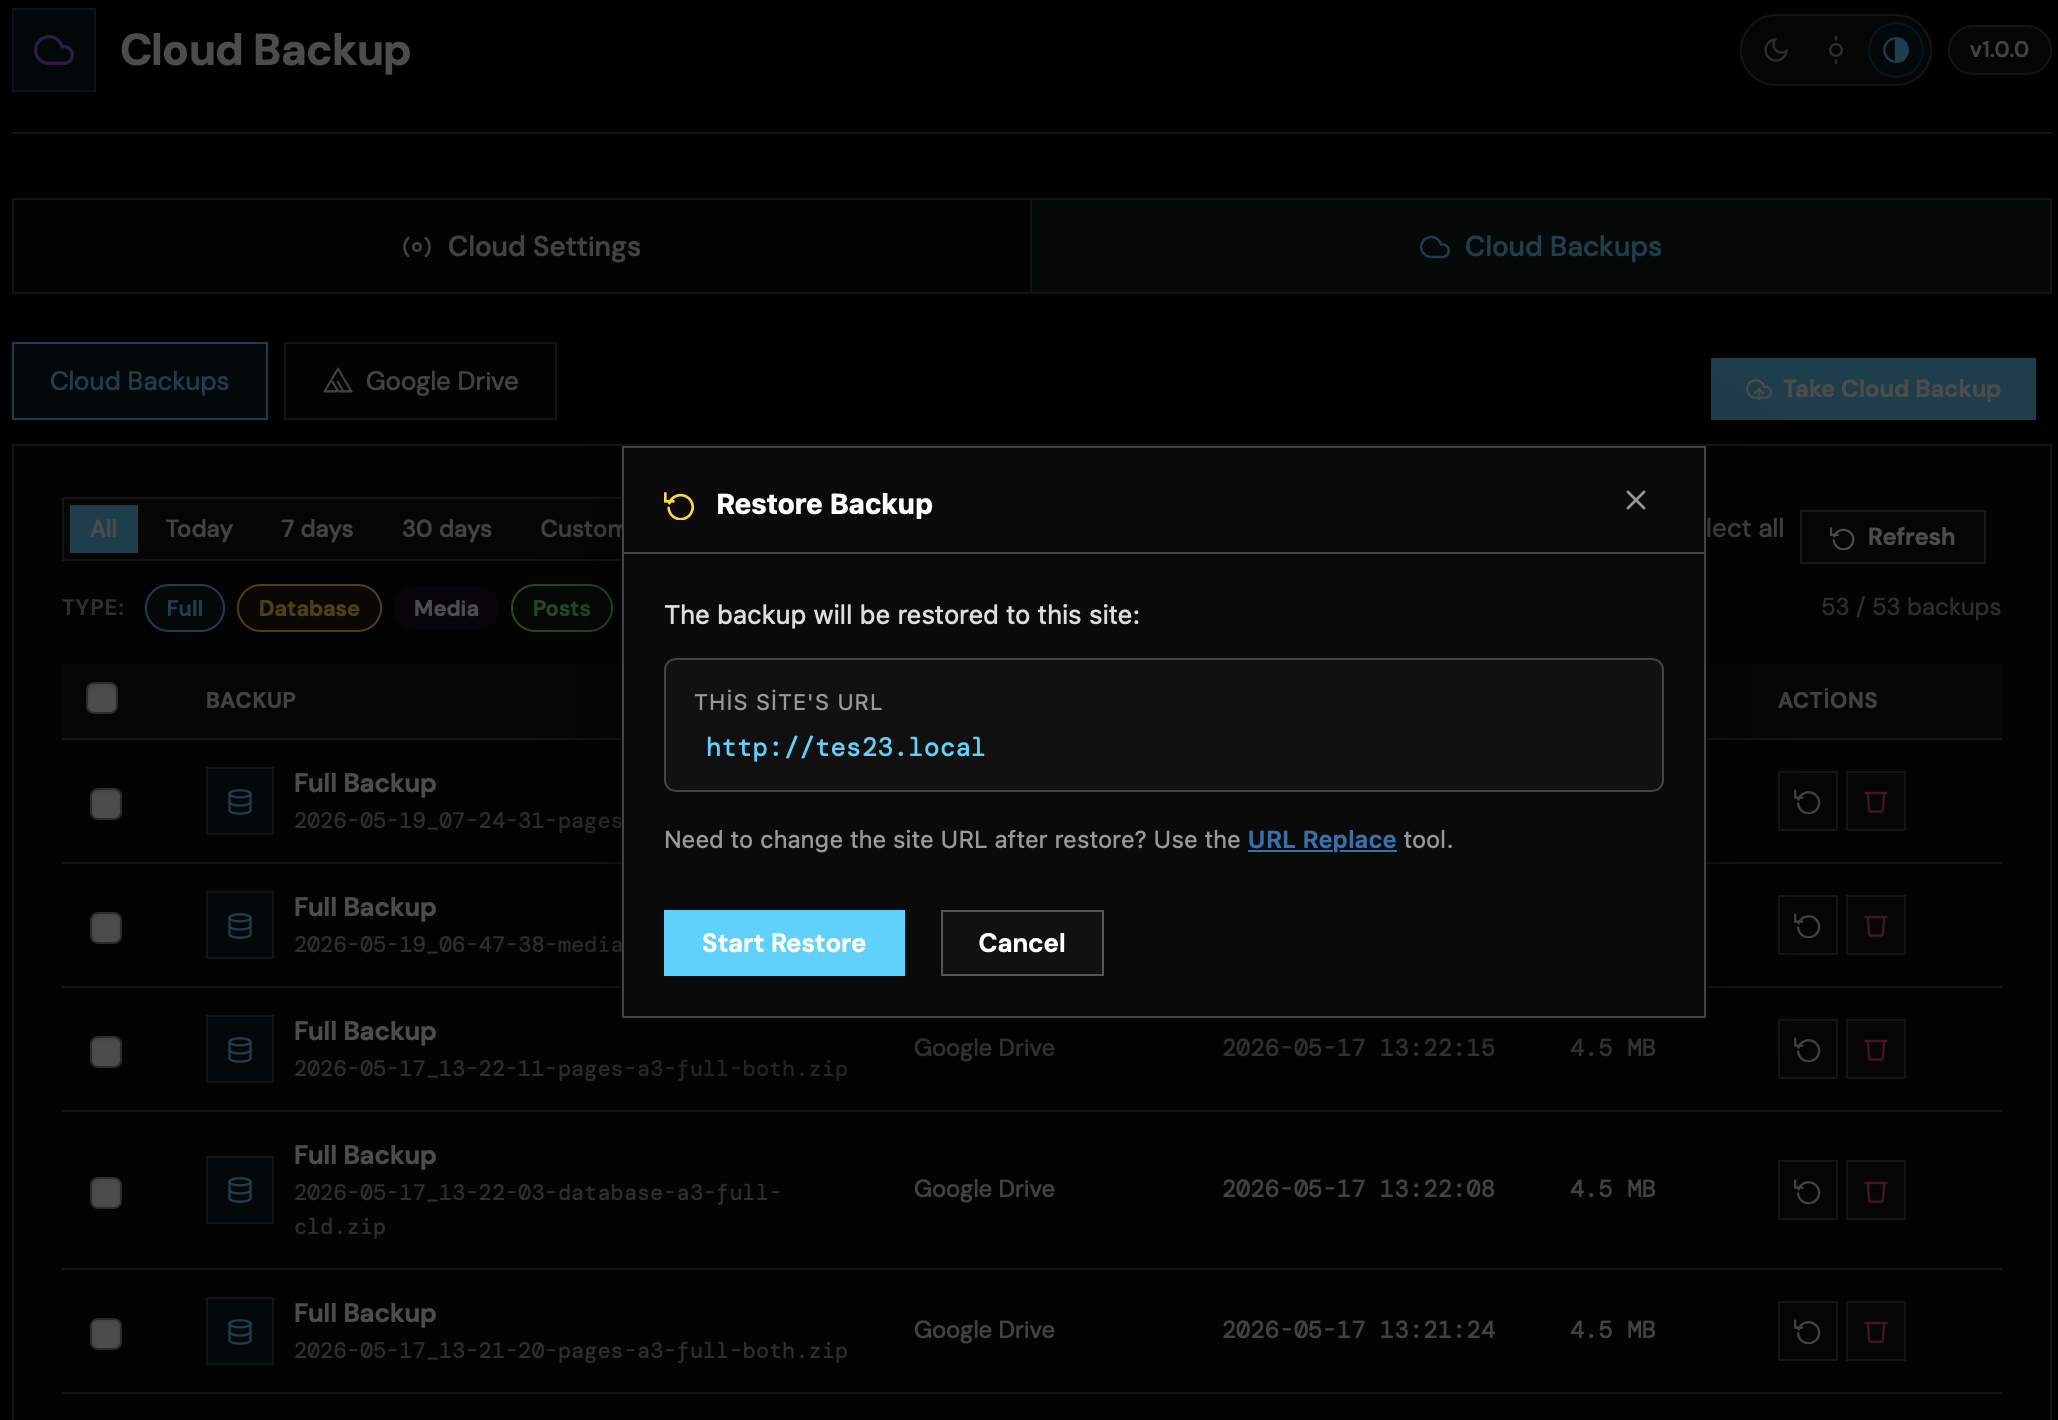Check the 2026-05-19_06-47-38 backup row checkbox
Screen dimensions: 2058x1420
[x=106, y=928]
